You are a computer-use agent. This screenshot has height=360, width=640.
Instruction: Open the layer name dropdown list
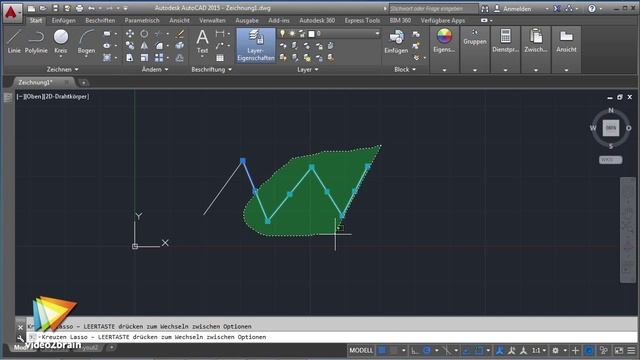pyautogui.click(x=377, y=33)
